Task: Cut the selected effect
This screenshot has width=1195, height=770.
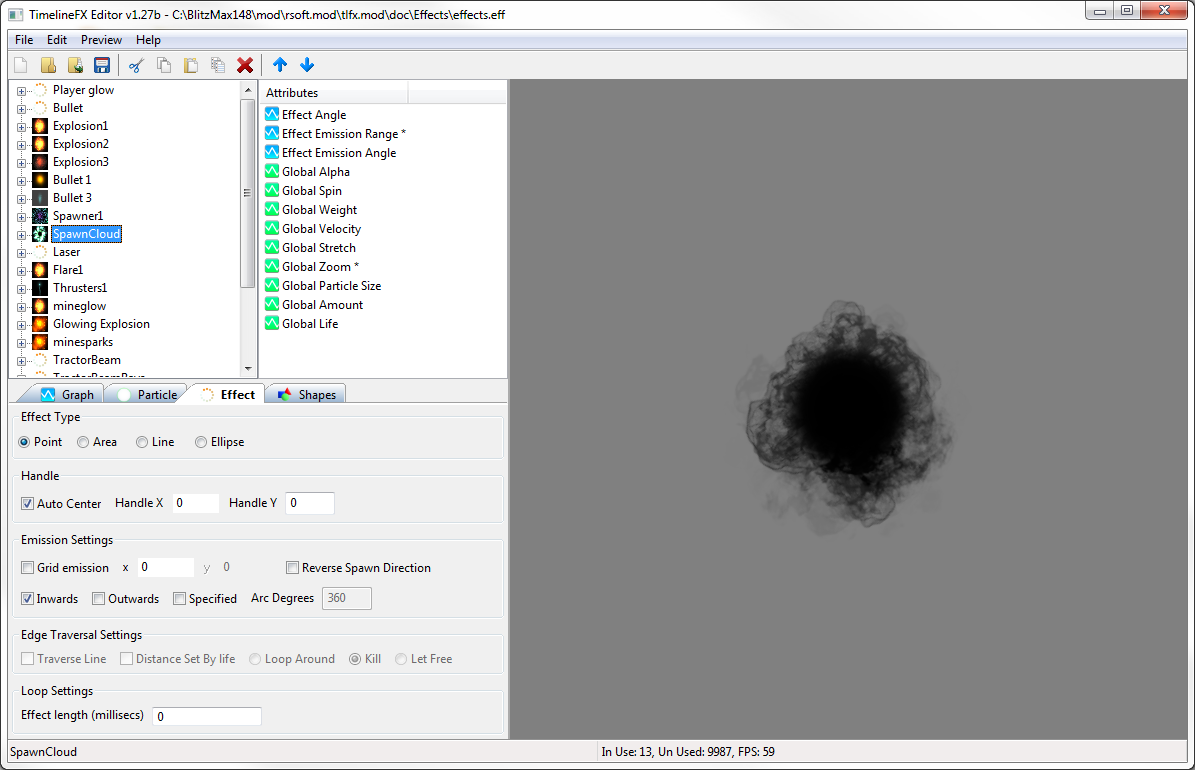Action: pyautogui.click(x=136, y=65)
